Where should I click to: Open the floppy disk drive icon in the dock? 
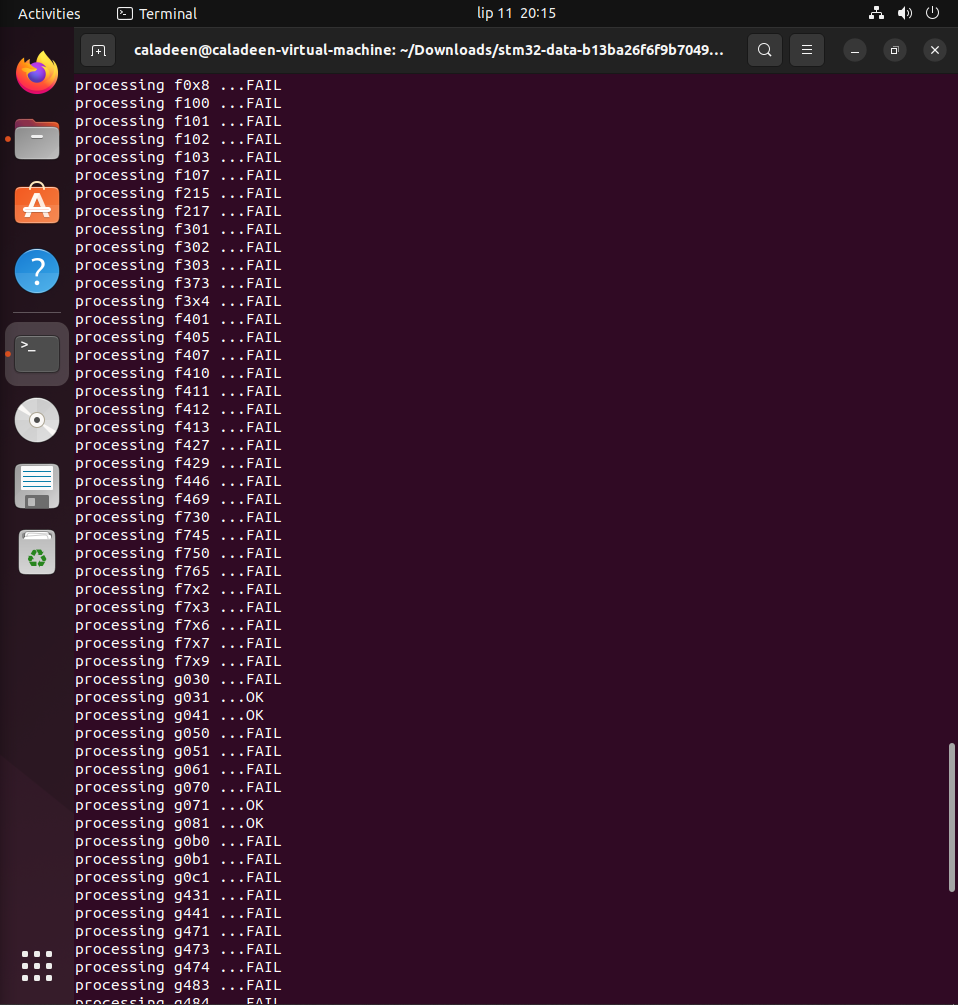point(36,486)
